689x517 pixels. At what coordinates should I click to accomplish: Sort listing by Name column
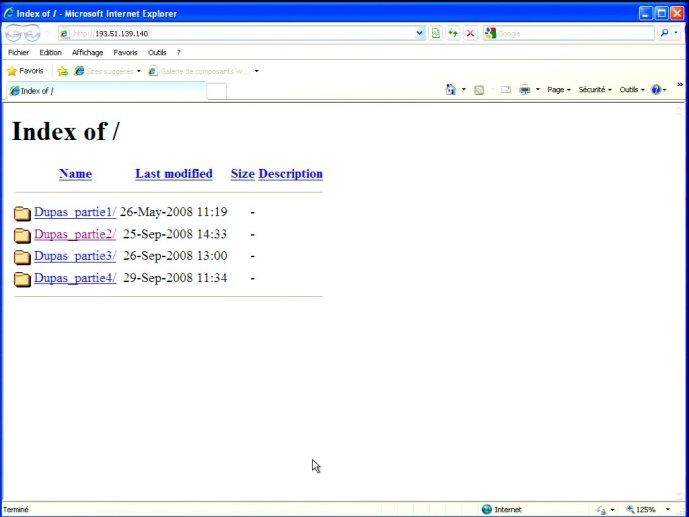point(76,174)
